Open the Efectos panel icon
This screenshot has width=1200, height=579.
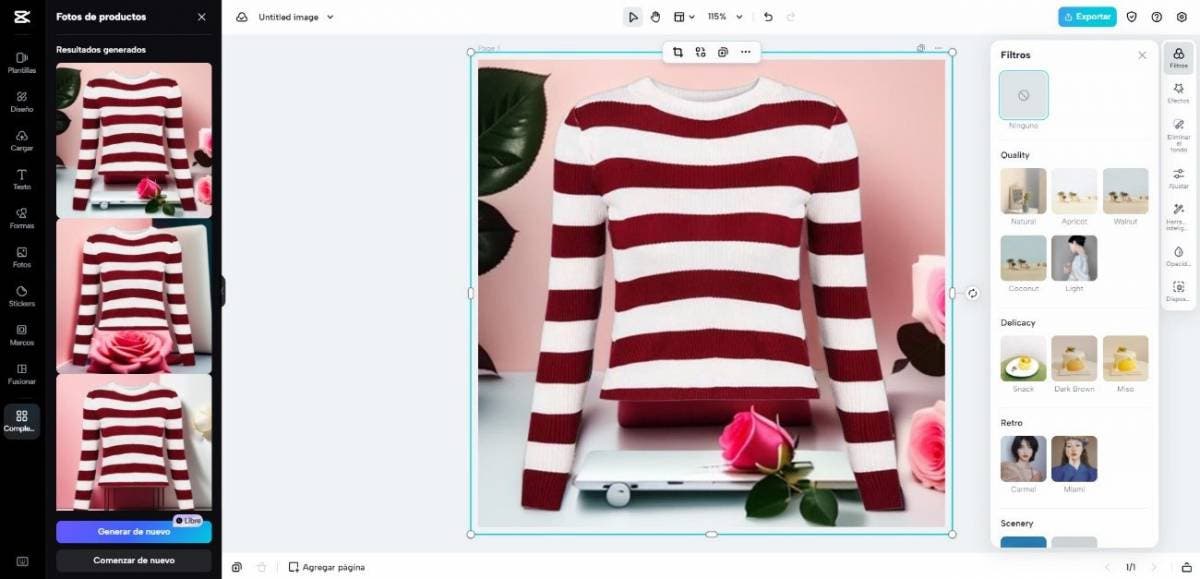pos(1178,91)
